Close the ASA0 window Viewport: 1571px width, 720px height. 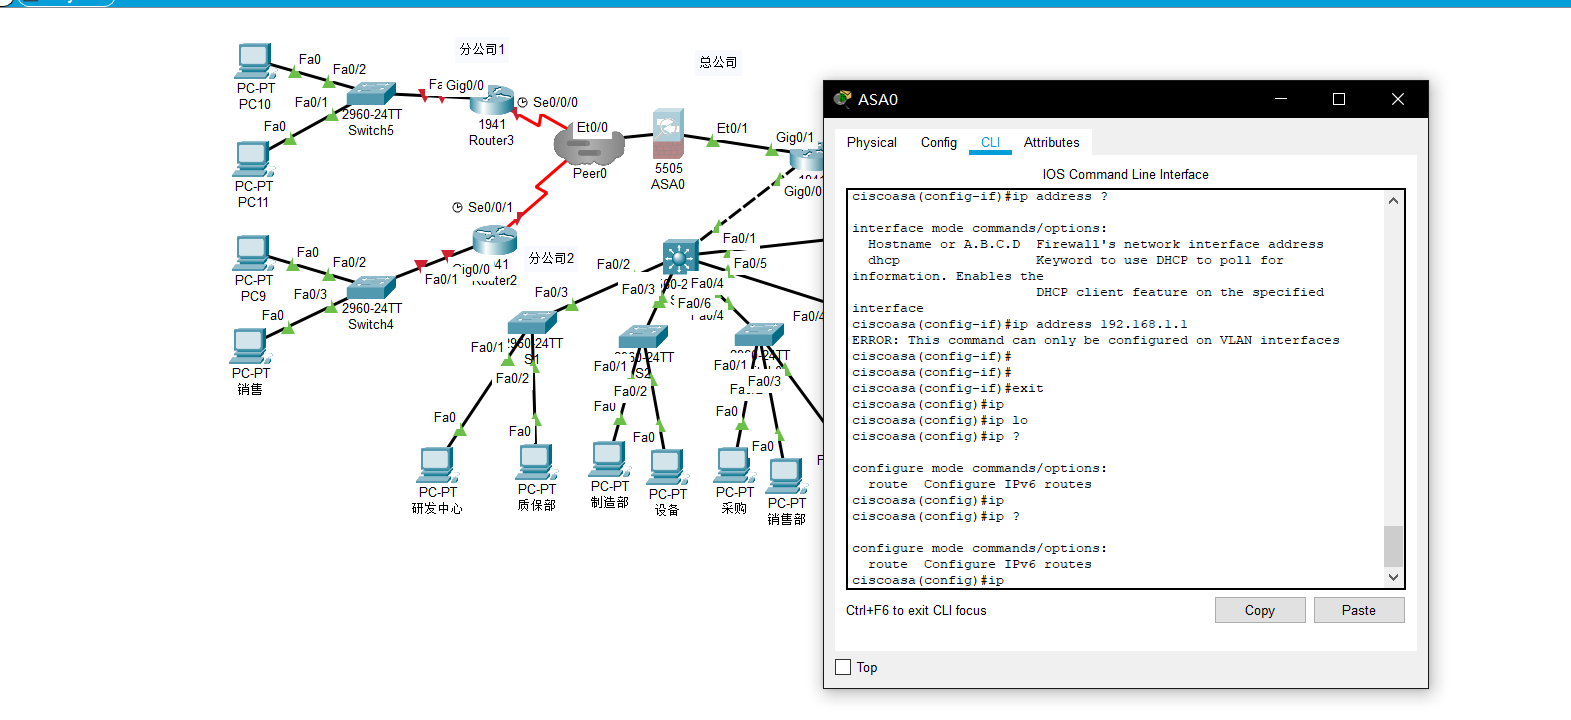click(x=1398, y=99)
